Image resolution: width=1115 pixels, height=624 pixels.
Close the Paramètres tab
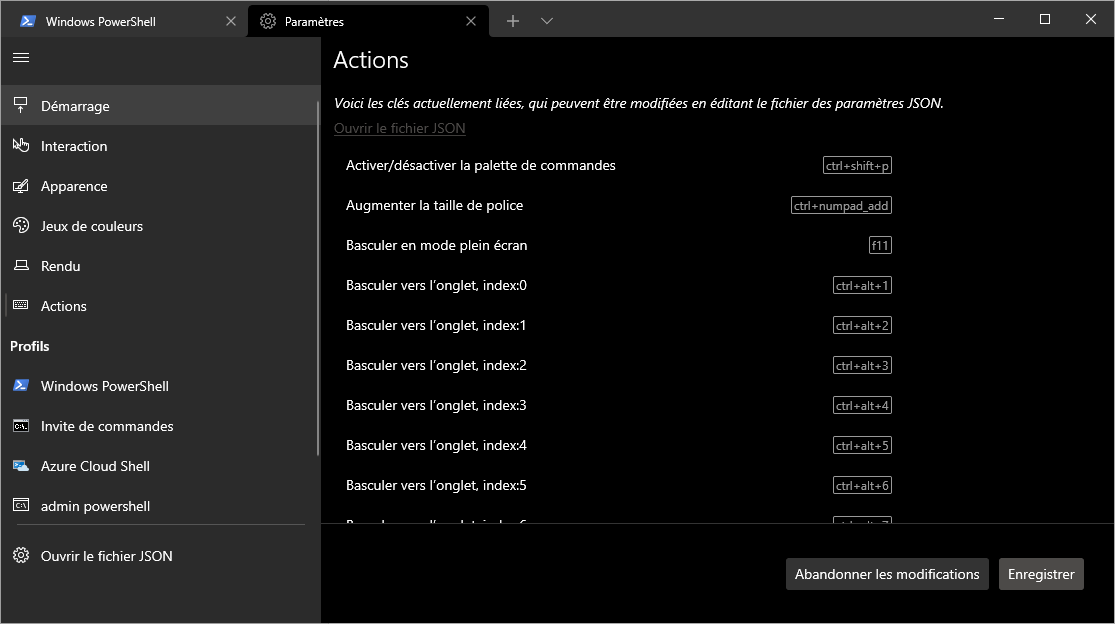(x=472, y=21)
